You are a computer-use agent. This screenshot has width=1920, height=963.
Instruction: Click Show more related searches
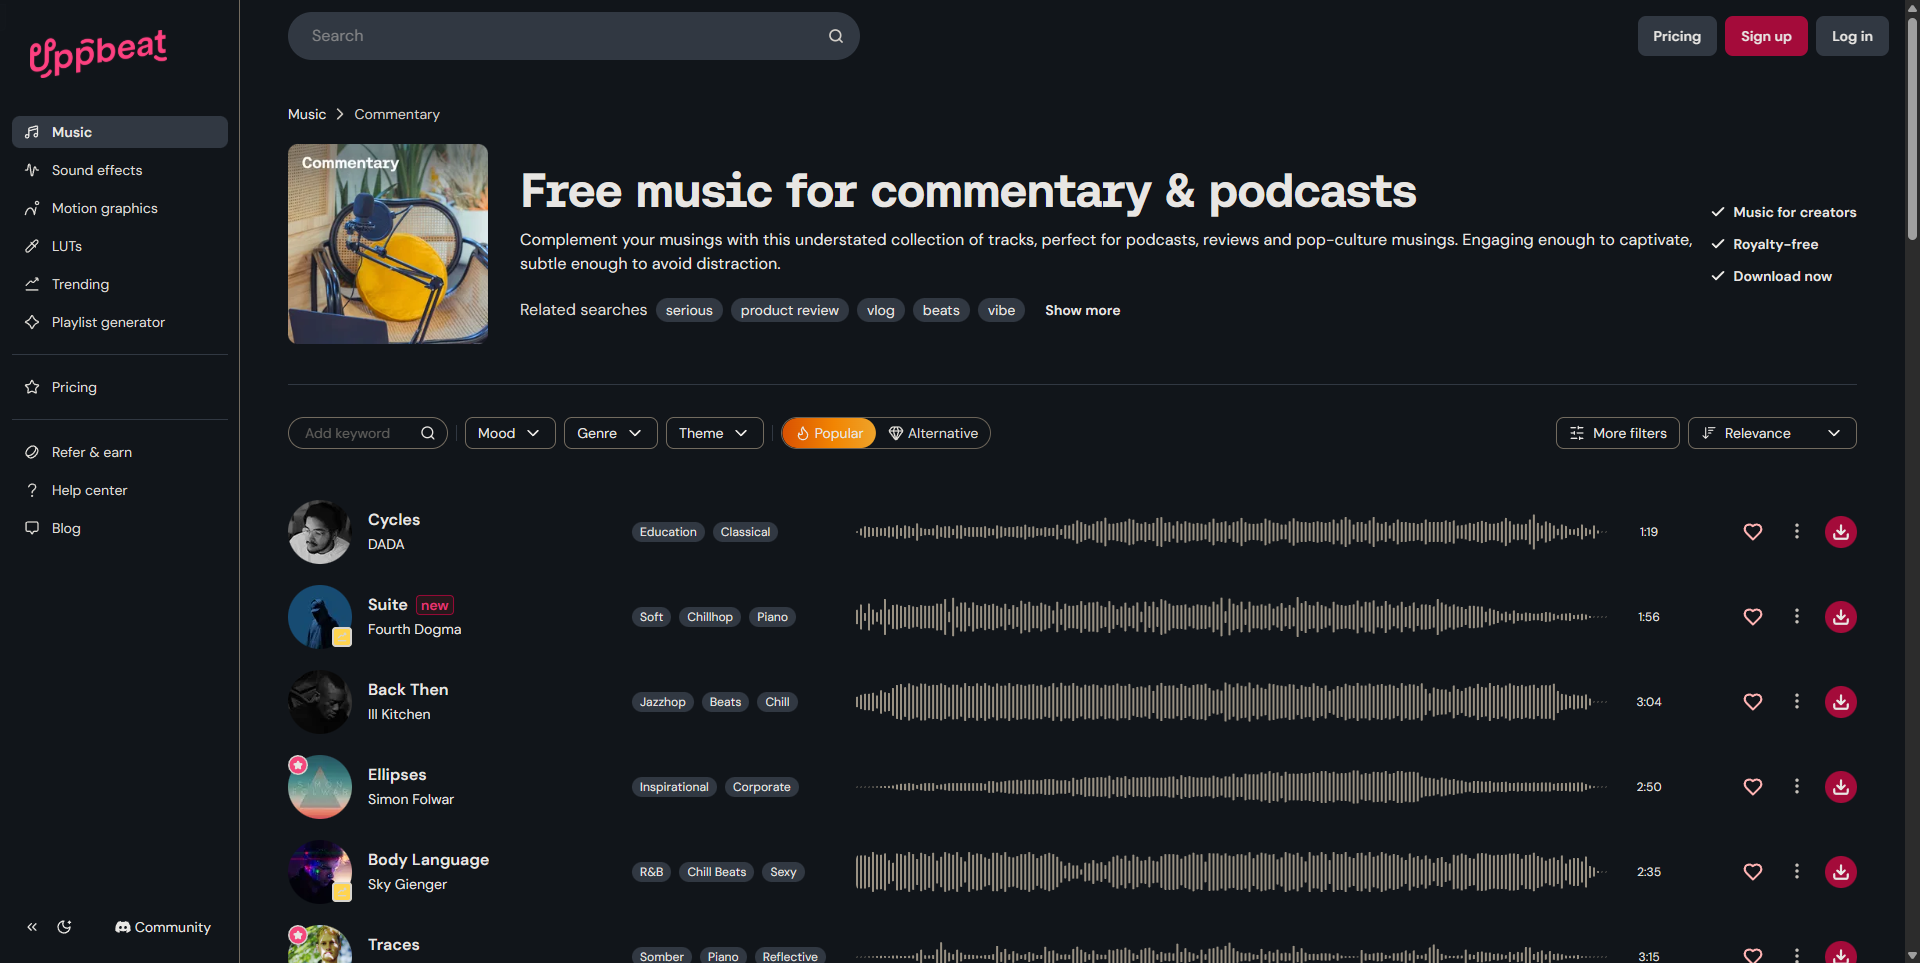1082,310
